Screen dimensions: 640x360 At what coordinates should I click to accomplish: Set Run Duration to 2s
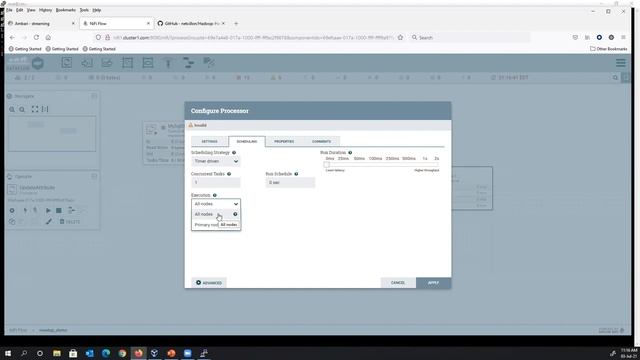(x=437, y=158)
